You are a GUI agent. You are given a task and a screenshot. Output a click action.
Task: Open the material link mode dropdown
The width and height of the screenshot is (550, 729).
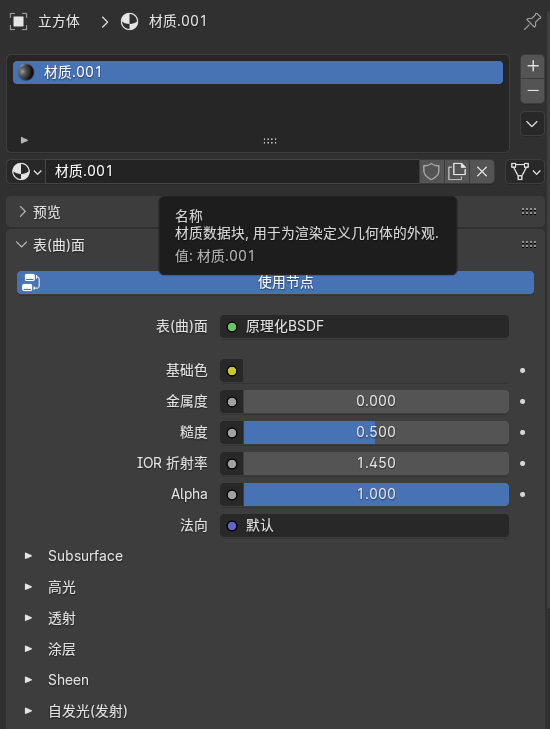click(x=525, y=172)
